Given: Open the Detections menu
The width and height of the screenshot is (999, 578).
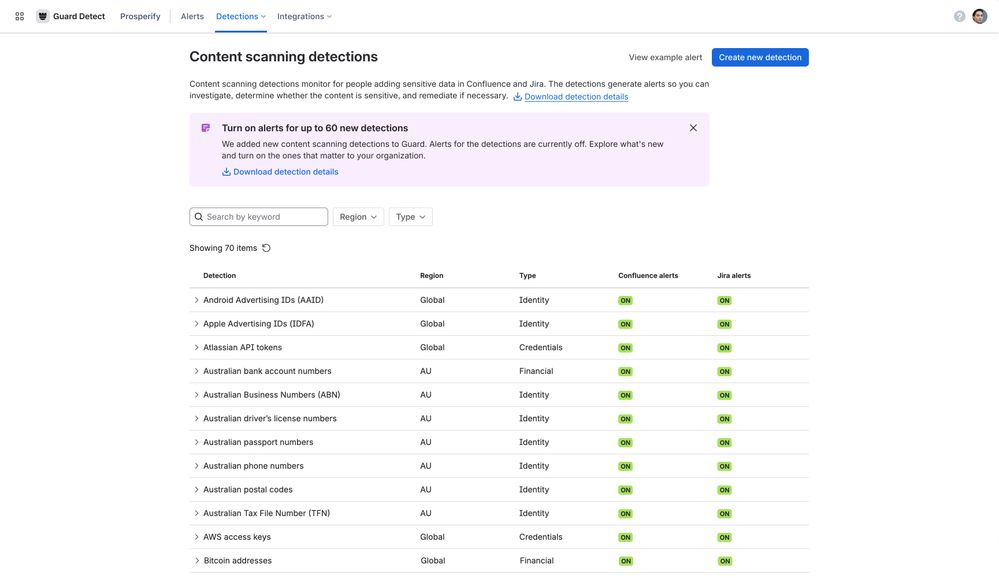Looking at the screenshot, I should click(241, 17).
